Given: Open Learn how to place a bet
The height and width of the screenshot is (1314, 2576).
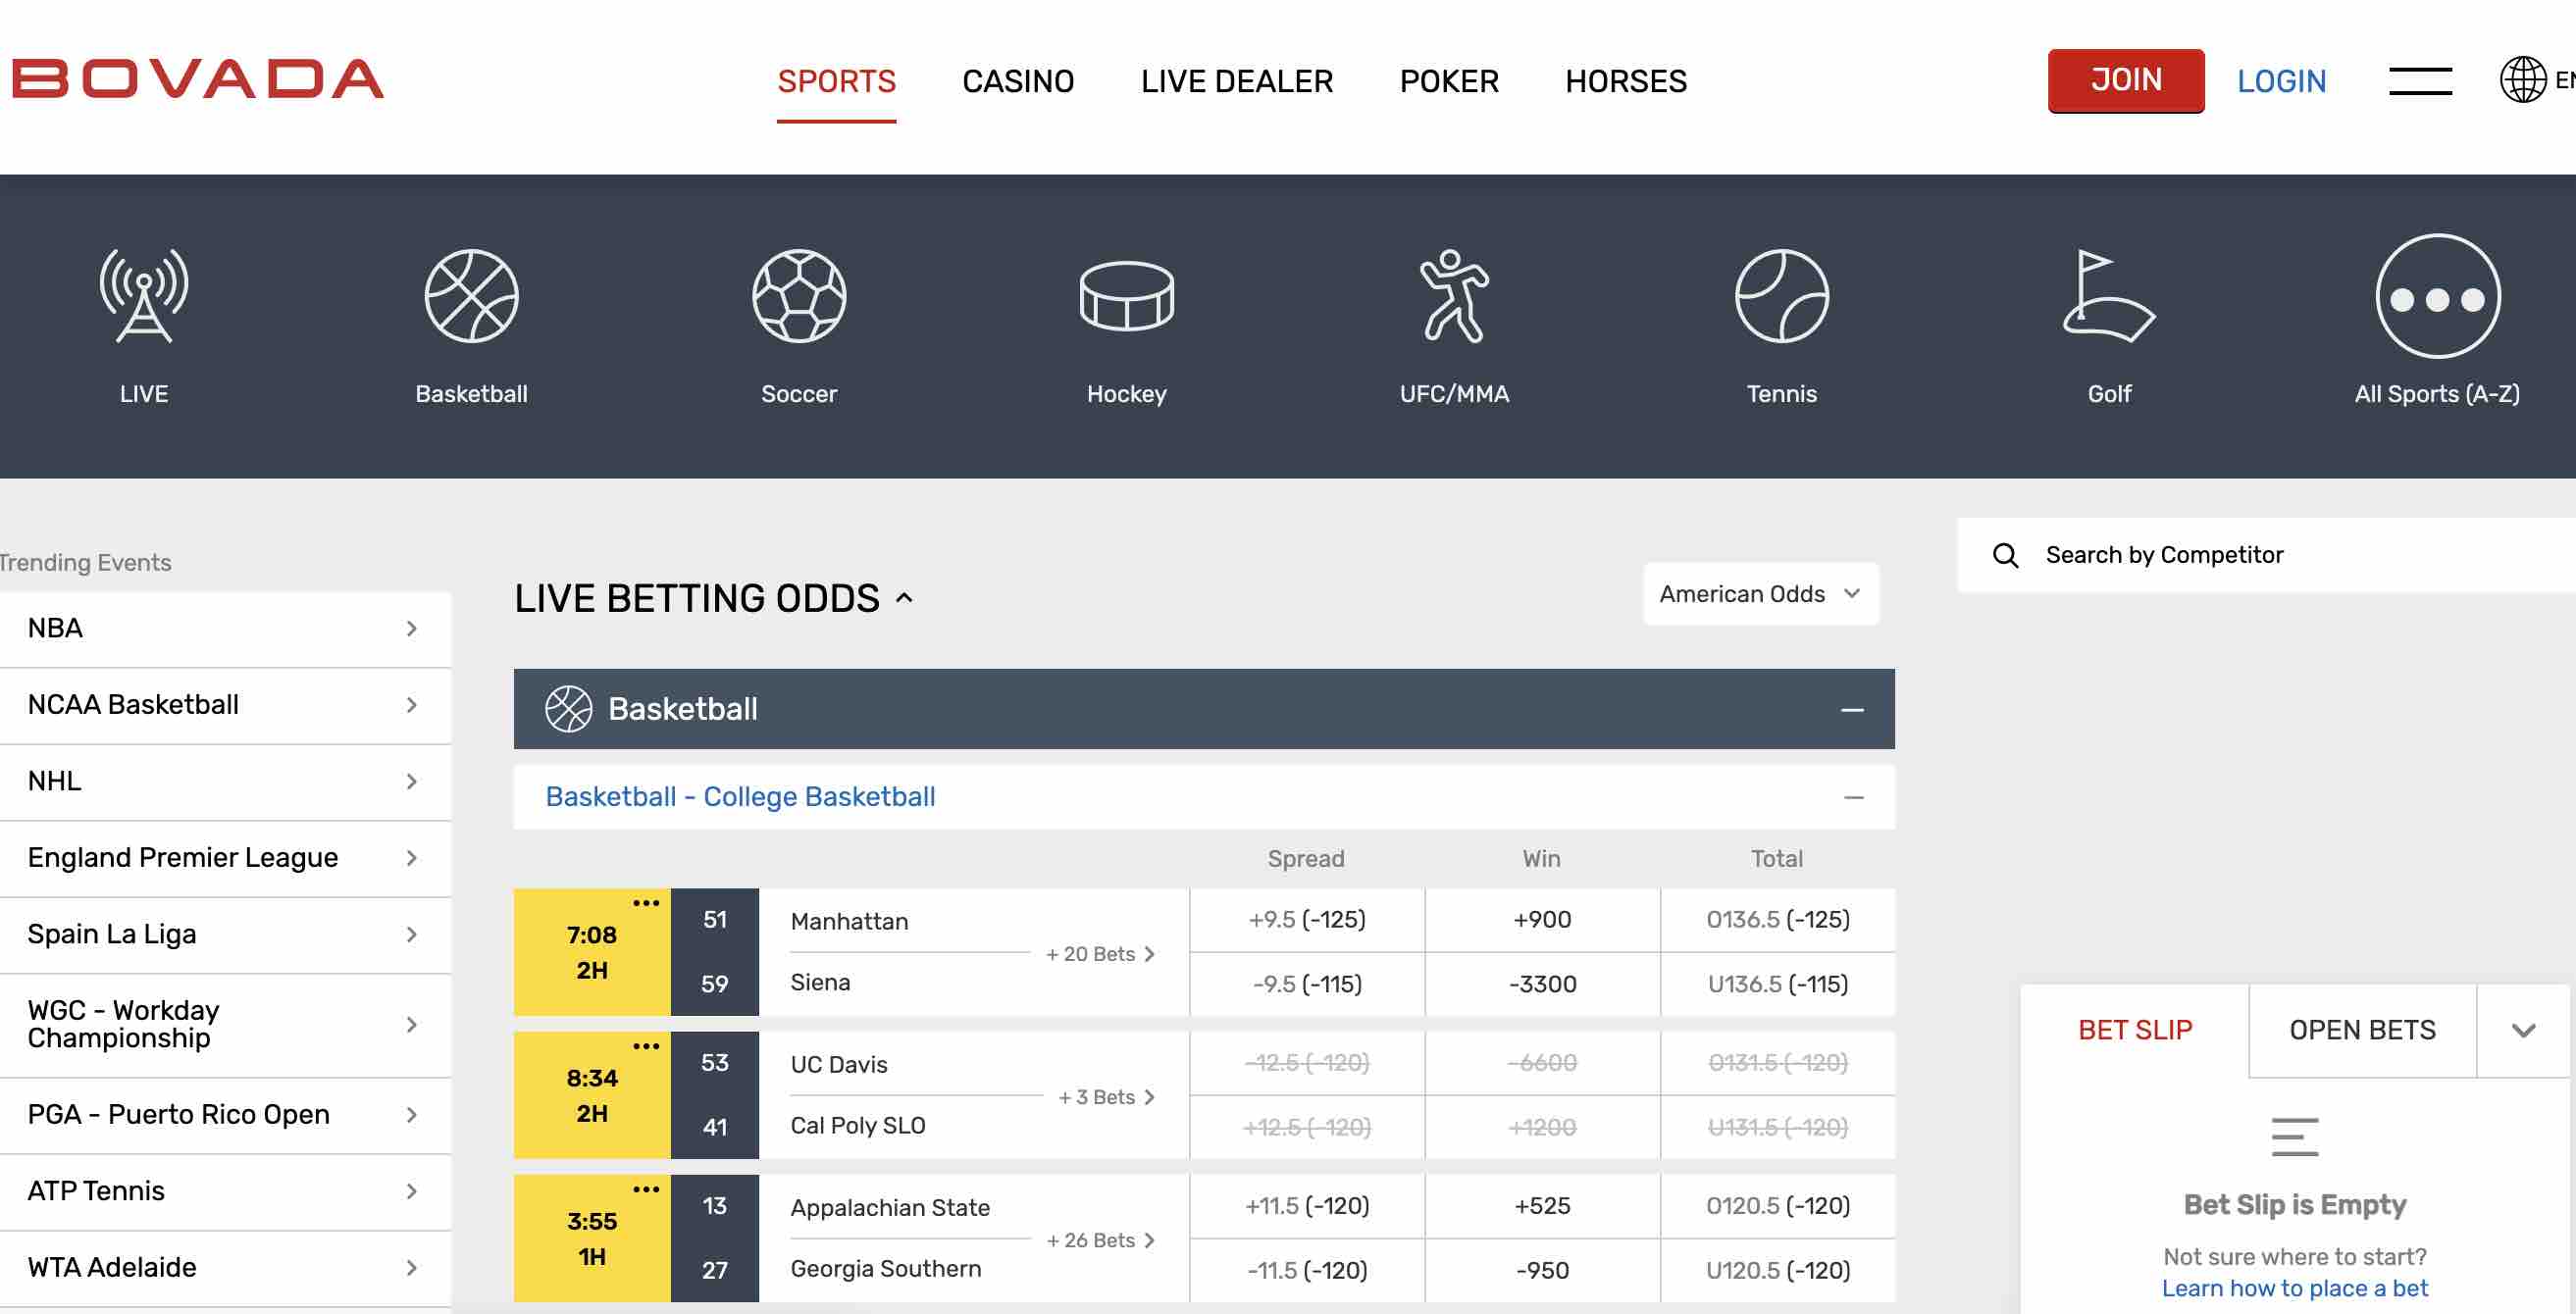Looking at the screenshot, I should point(2294,1289).
